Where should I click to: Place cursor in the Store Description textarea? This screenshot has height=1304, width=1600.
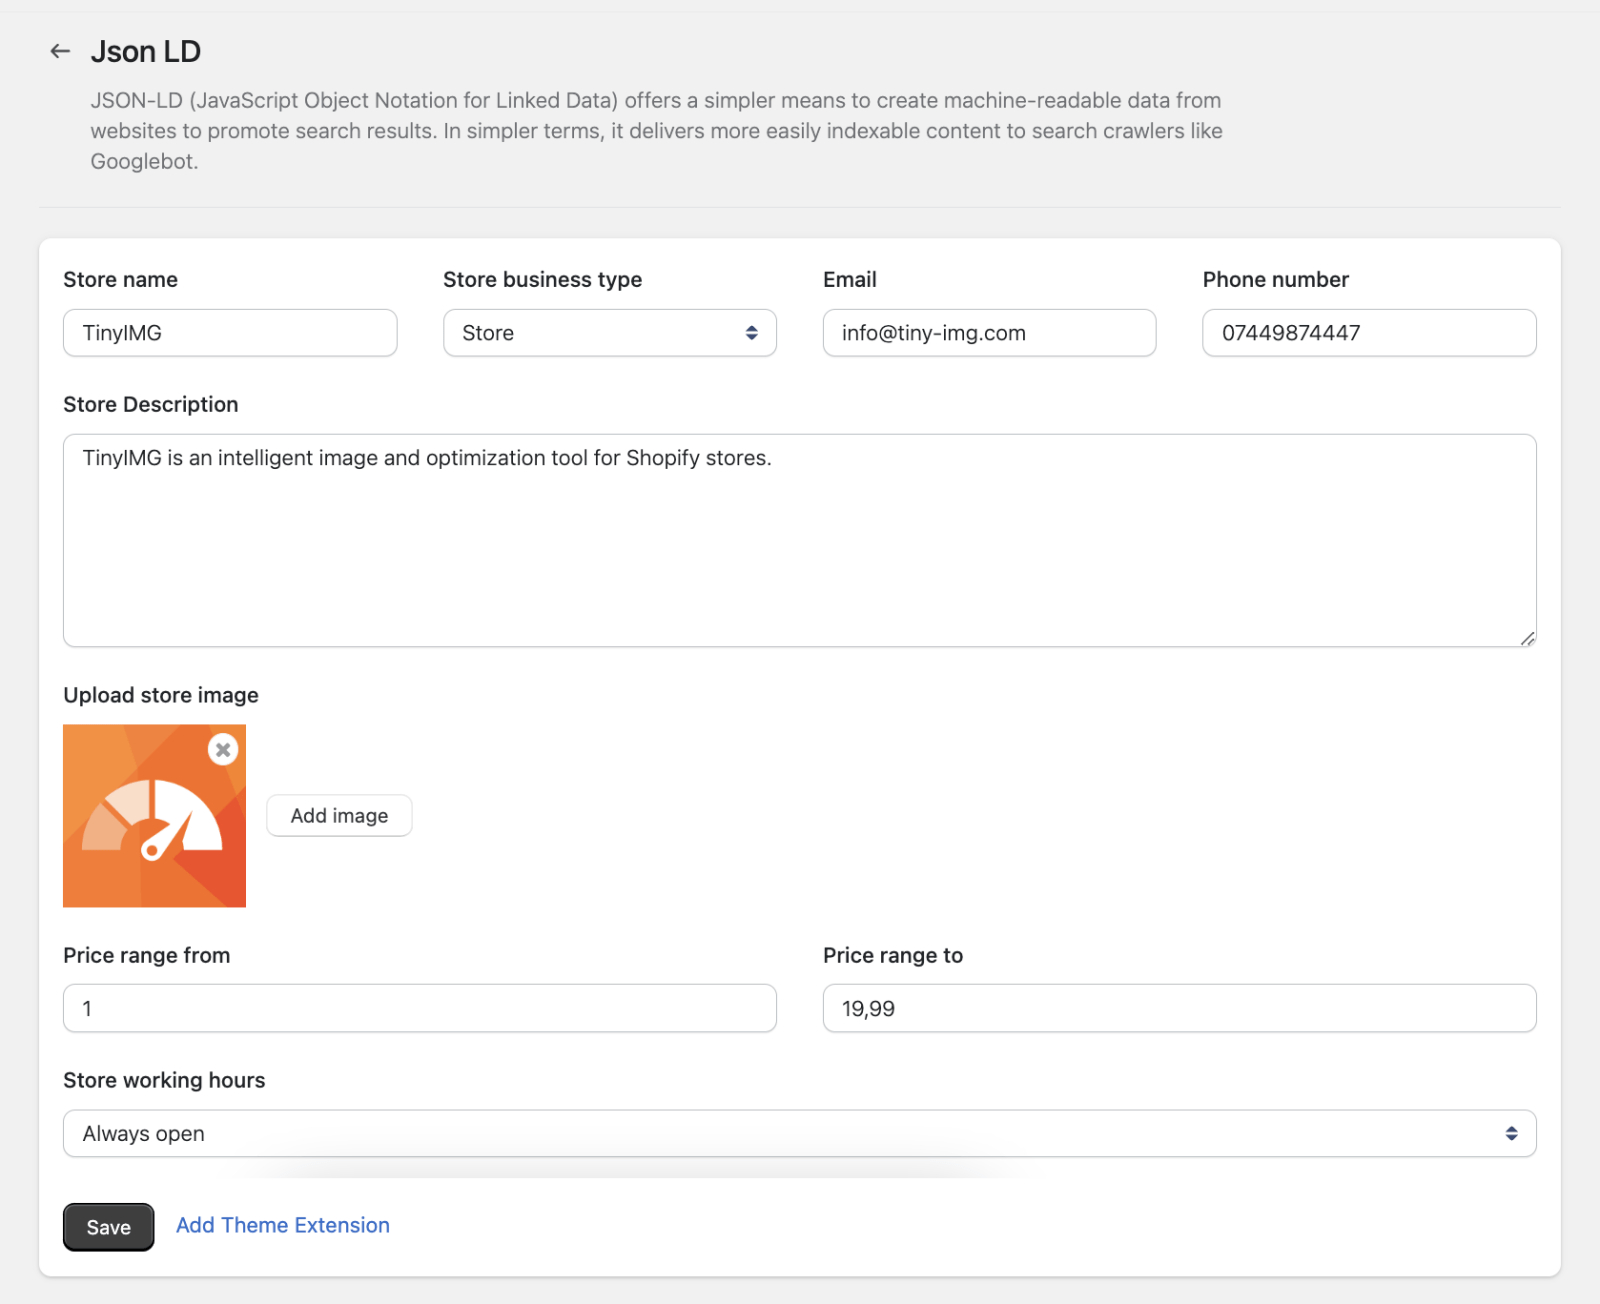click(799, 540)
